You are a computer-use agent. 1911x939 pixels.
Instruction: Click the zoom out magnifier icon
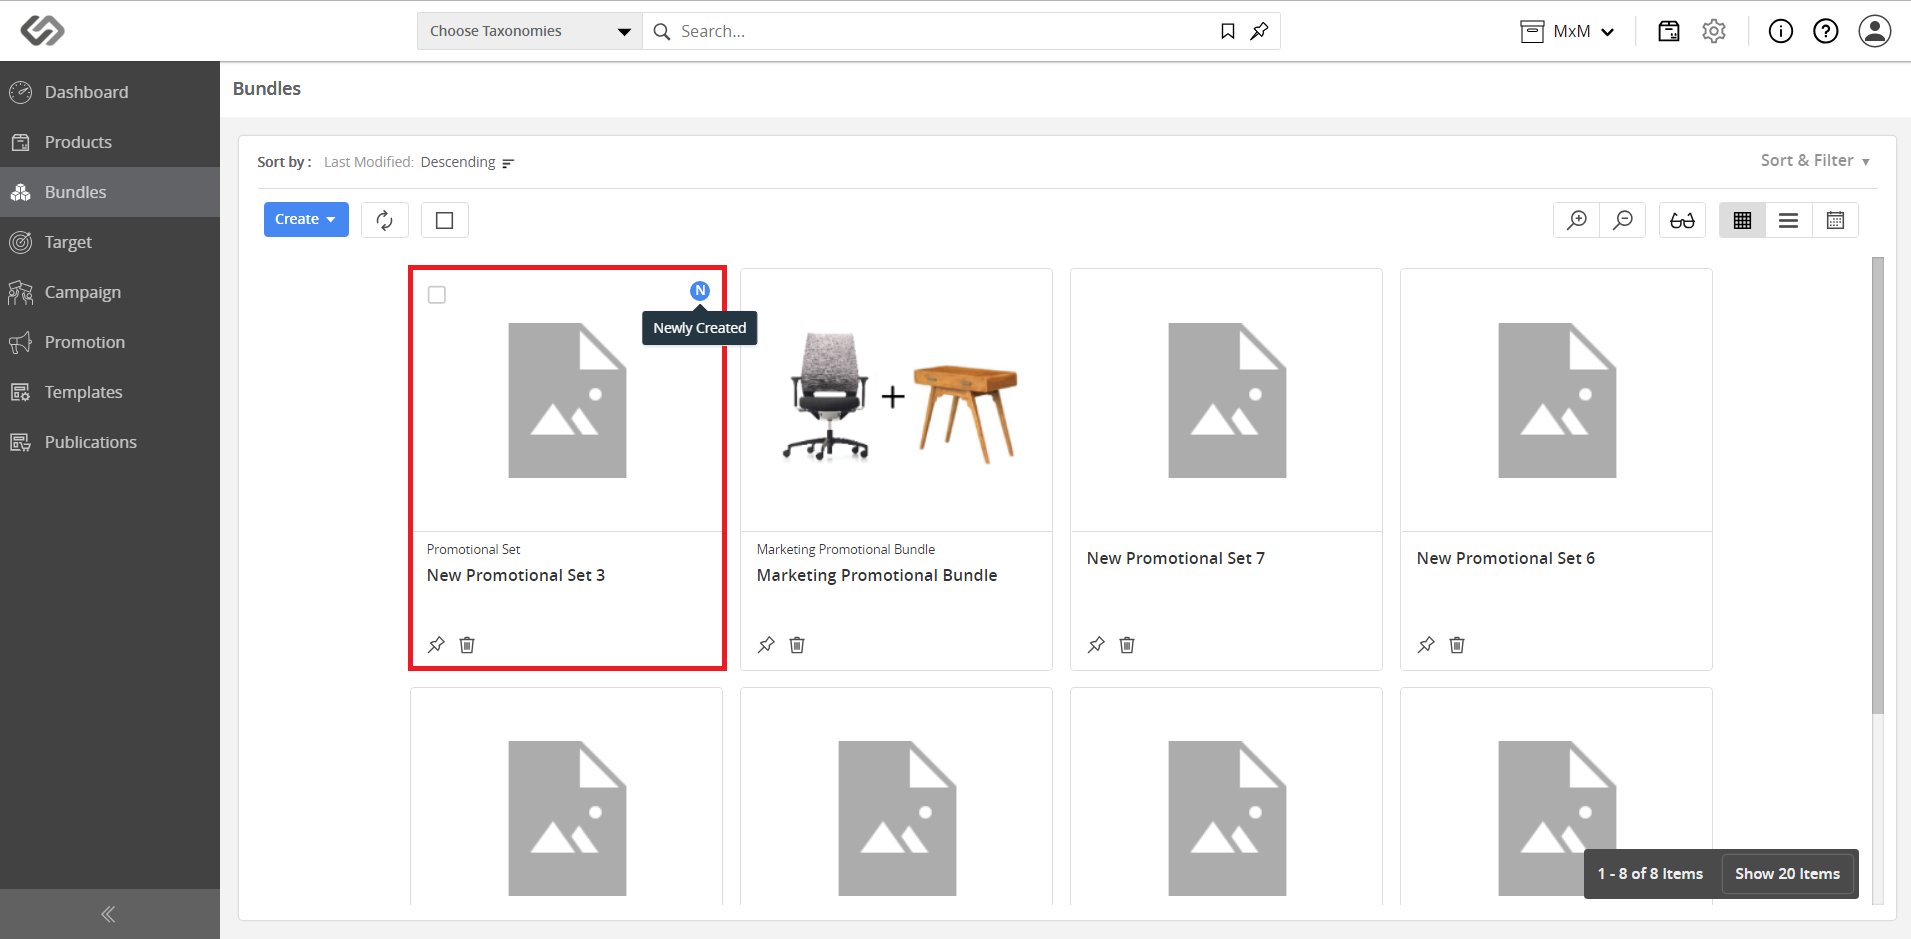point(1623,220)
